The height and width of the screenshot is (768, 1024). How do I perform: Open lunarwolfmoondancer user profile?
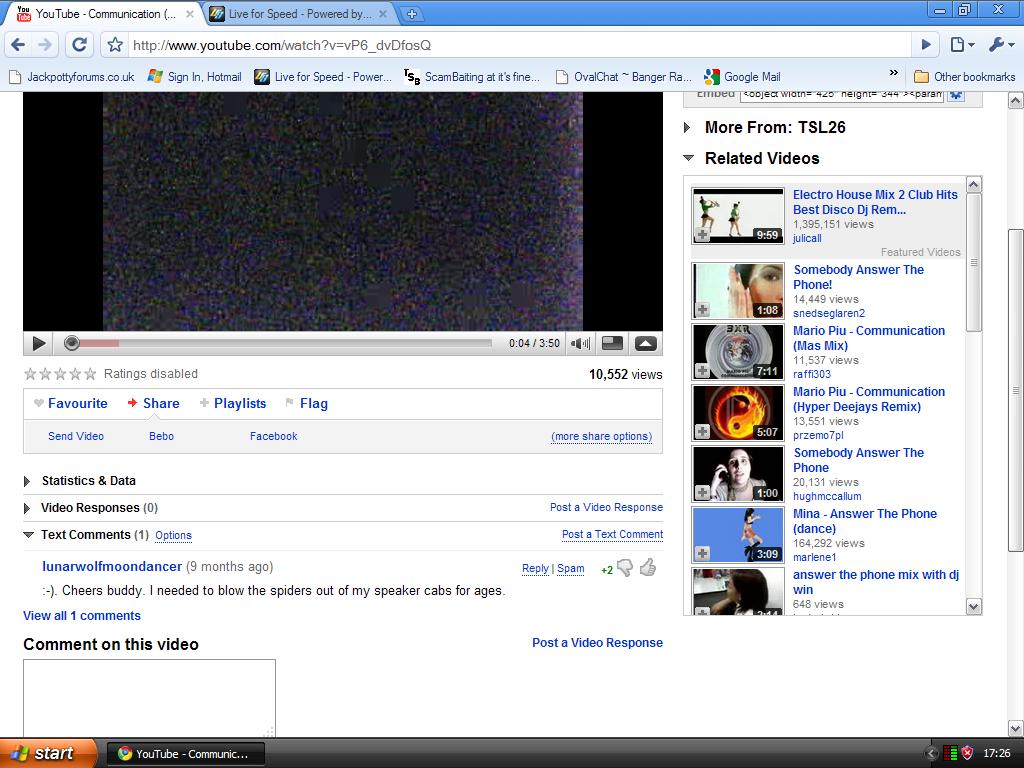tap(112, 567)
